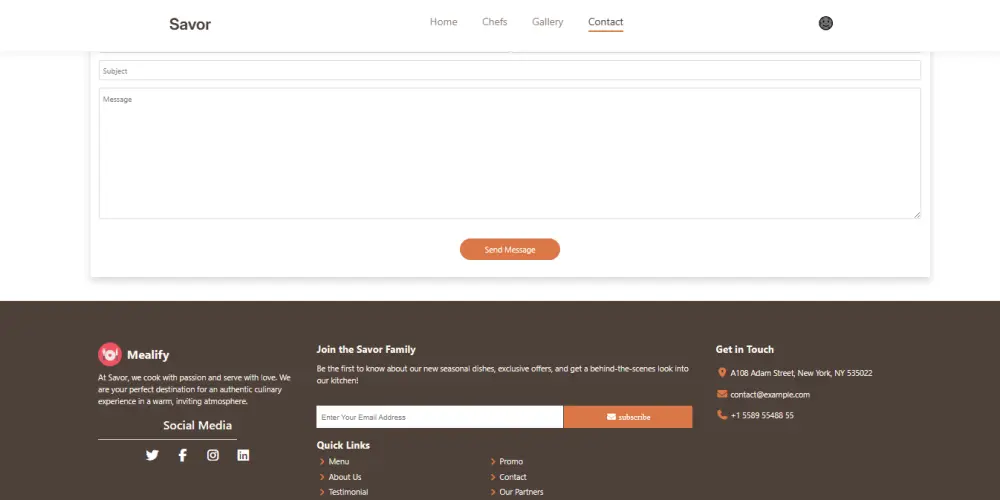Click the Savor logo in the header
This screenshot has height=500, width=1000.
[189, 24]
